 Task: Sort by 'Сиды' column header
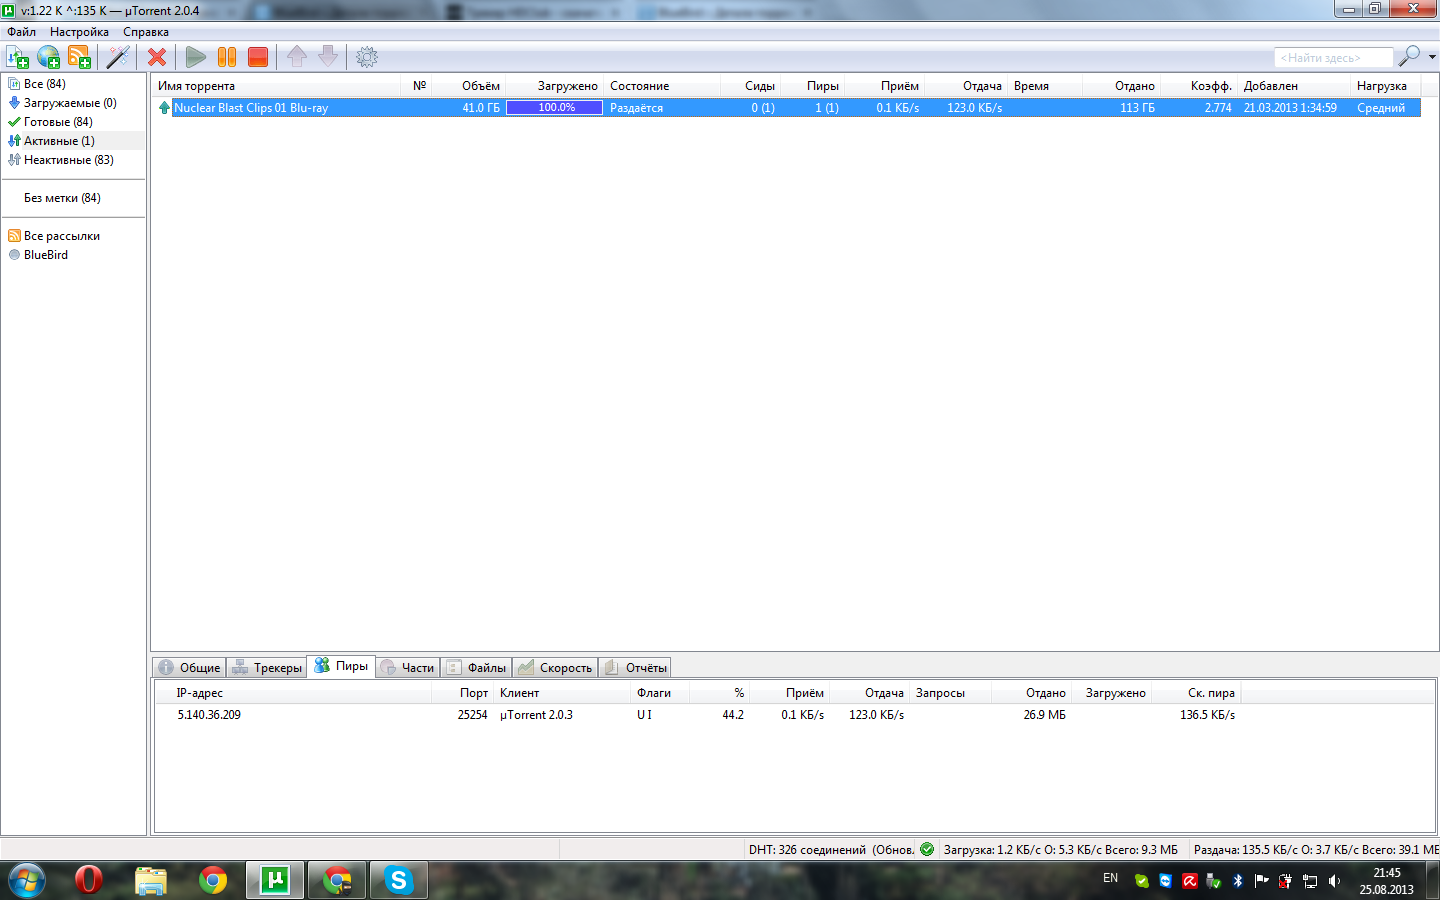coord(749,86)
